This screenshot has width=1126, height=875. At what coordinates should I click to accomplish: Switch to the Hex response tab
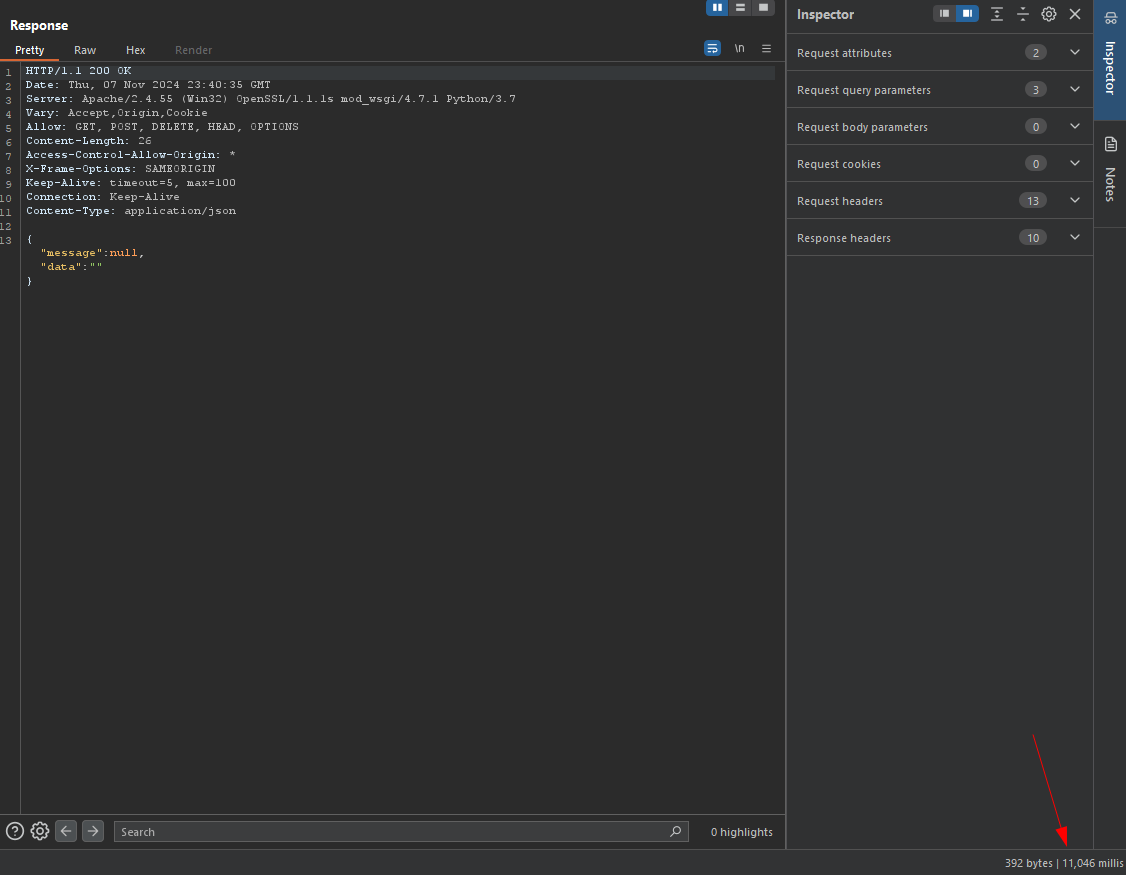point(136,50)
